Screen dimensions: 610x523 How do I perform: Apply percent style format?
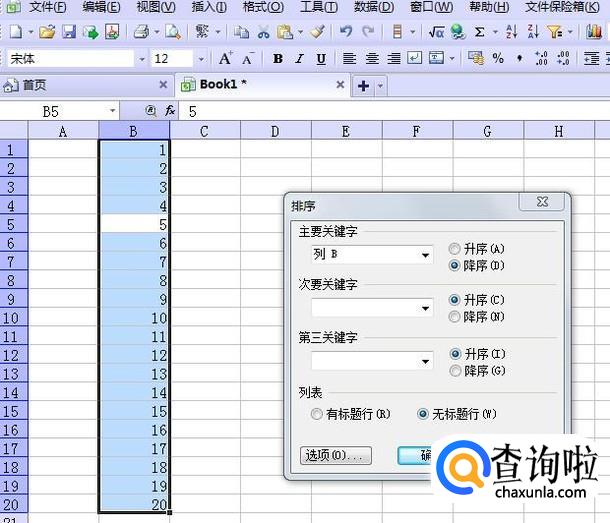click(498, 59)
